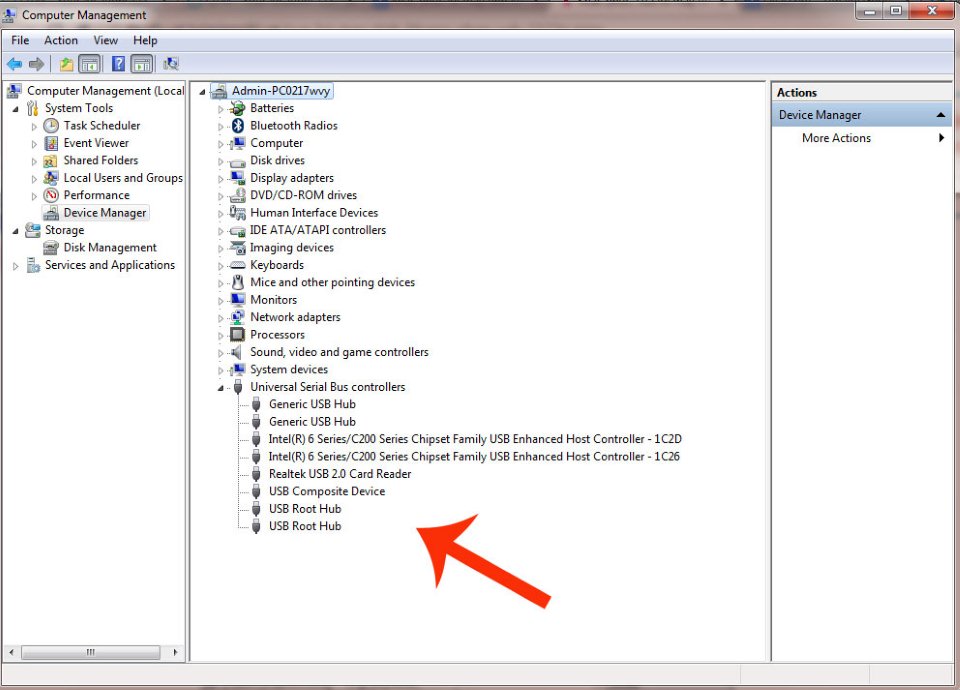Open the File menu
The image size is (960, 690).
[x=20, y=40]
